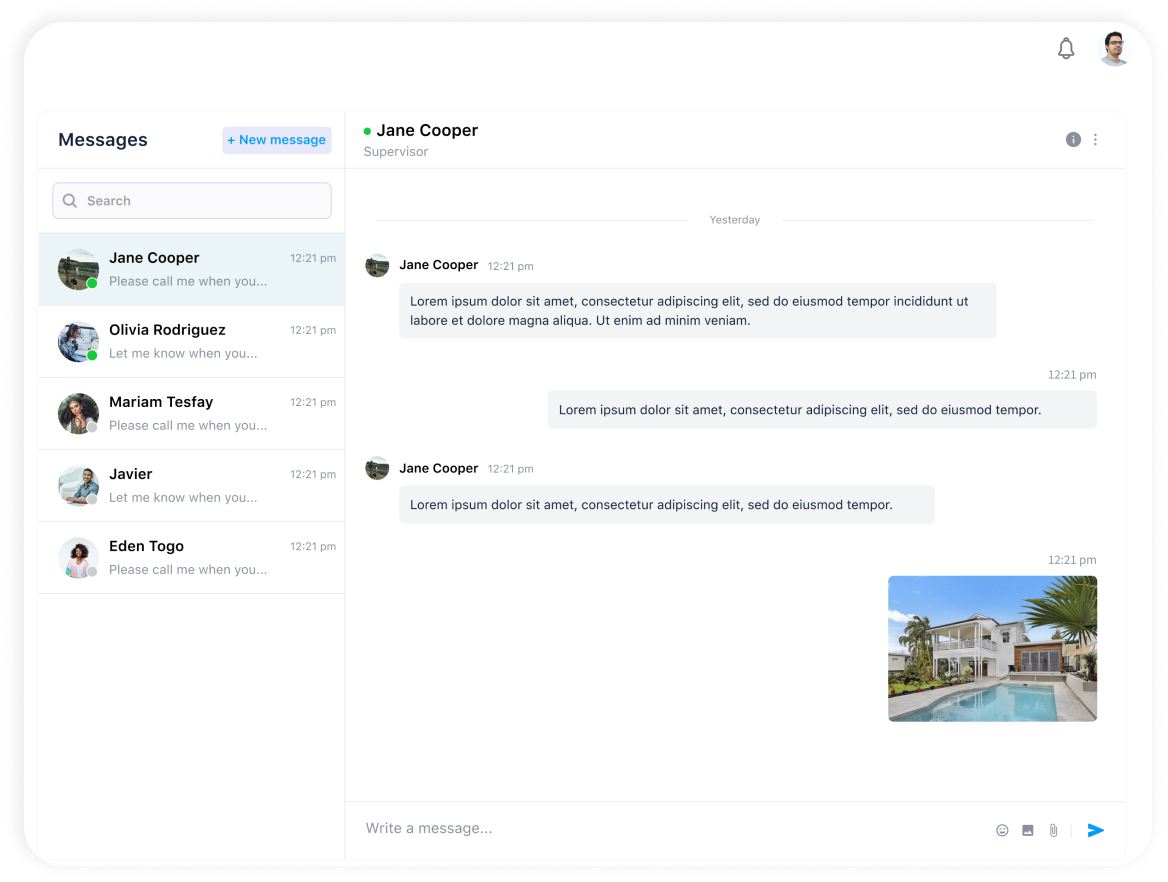Viewport: 1168px width, 882px height.
Task: Insert an emoji via smiley icon
Action: pos(1002,830)
